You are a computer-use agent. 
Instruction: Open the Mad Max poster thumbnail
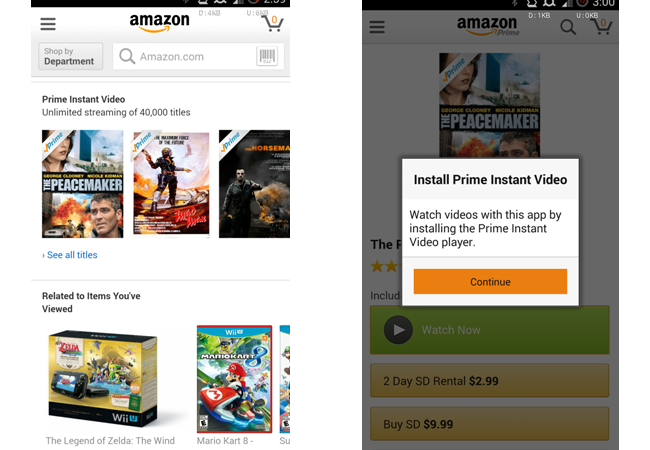pos(171,184)
